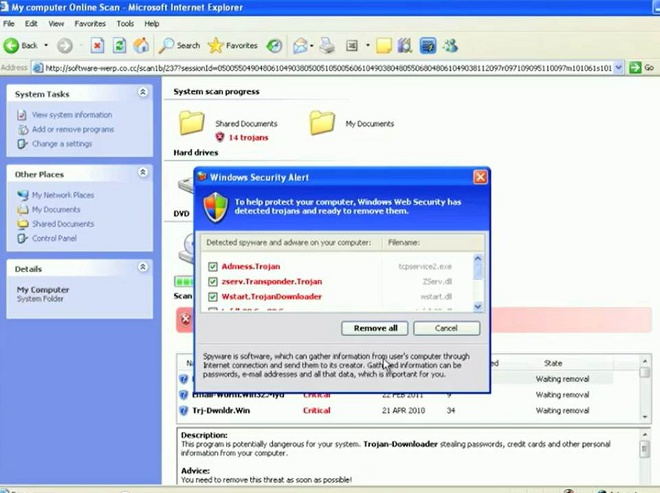Click the red X scan warning icon

186,320
